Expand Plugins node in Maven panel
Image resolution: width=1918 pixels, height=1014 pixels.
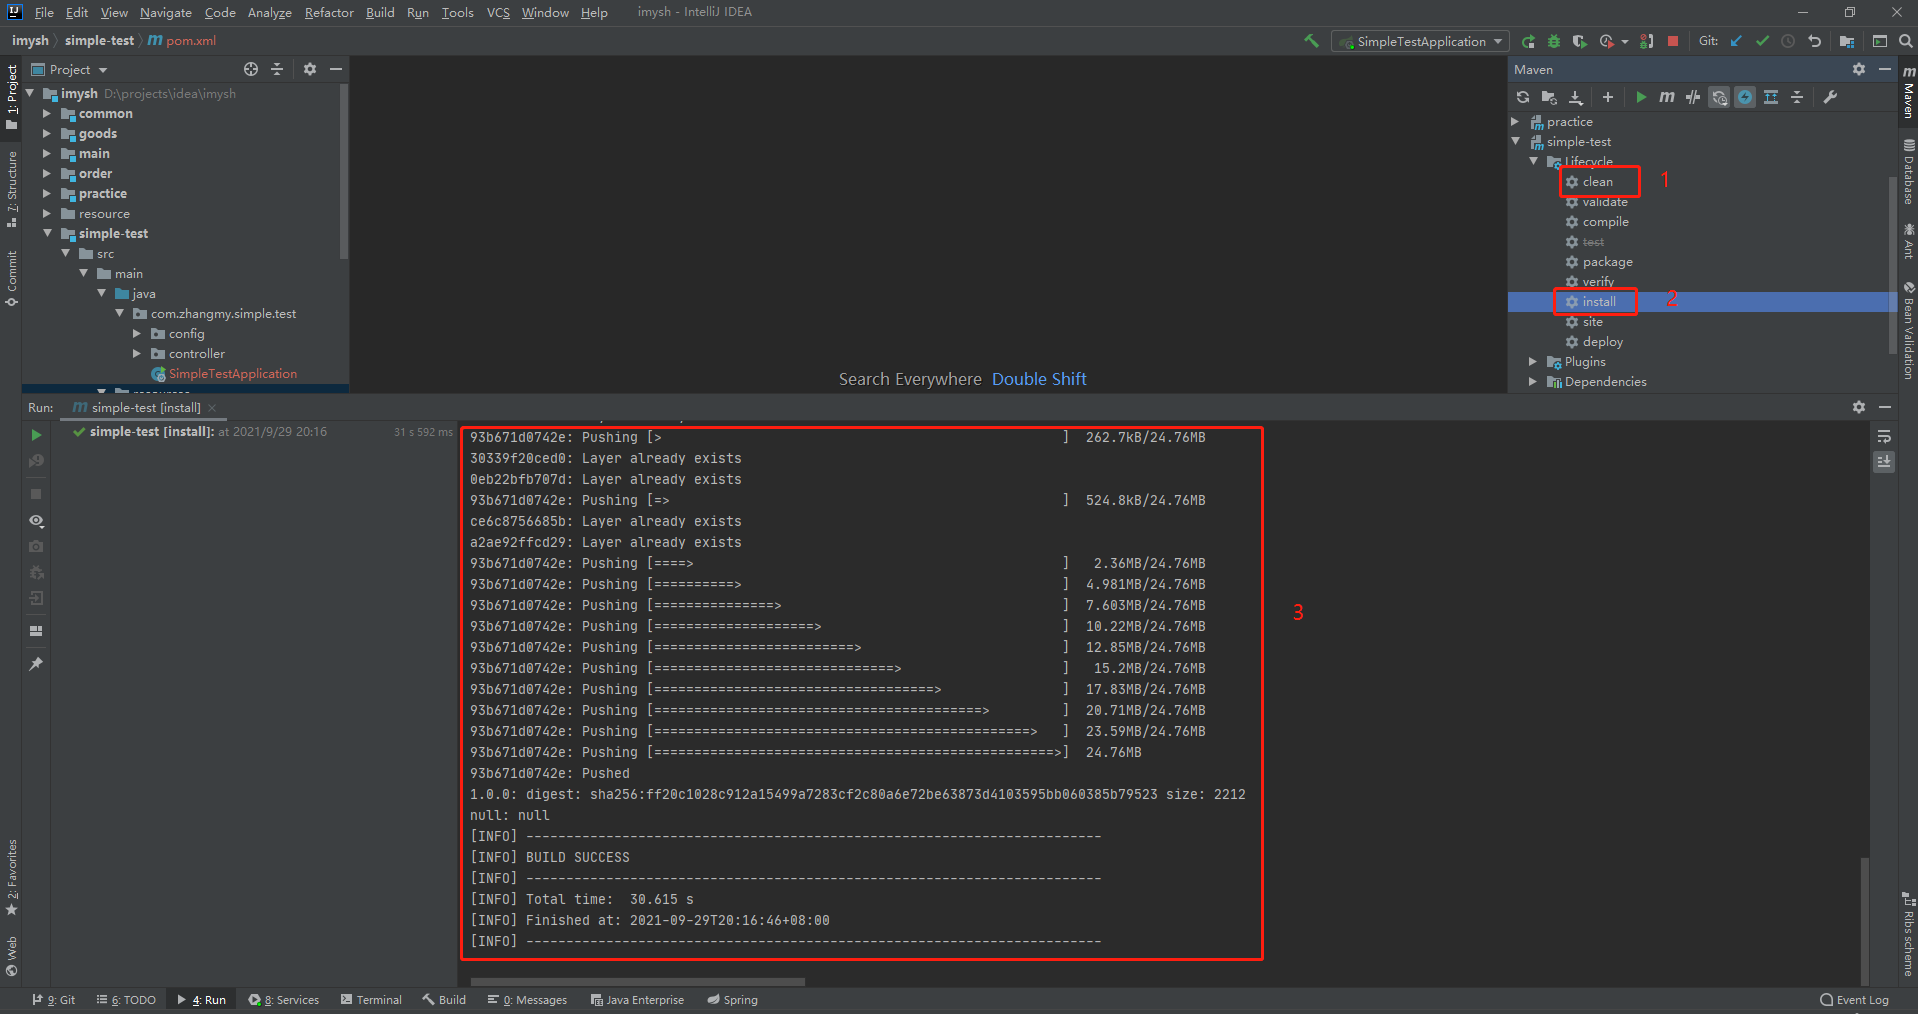1533,361
